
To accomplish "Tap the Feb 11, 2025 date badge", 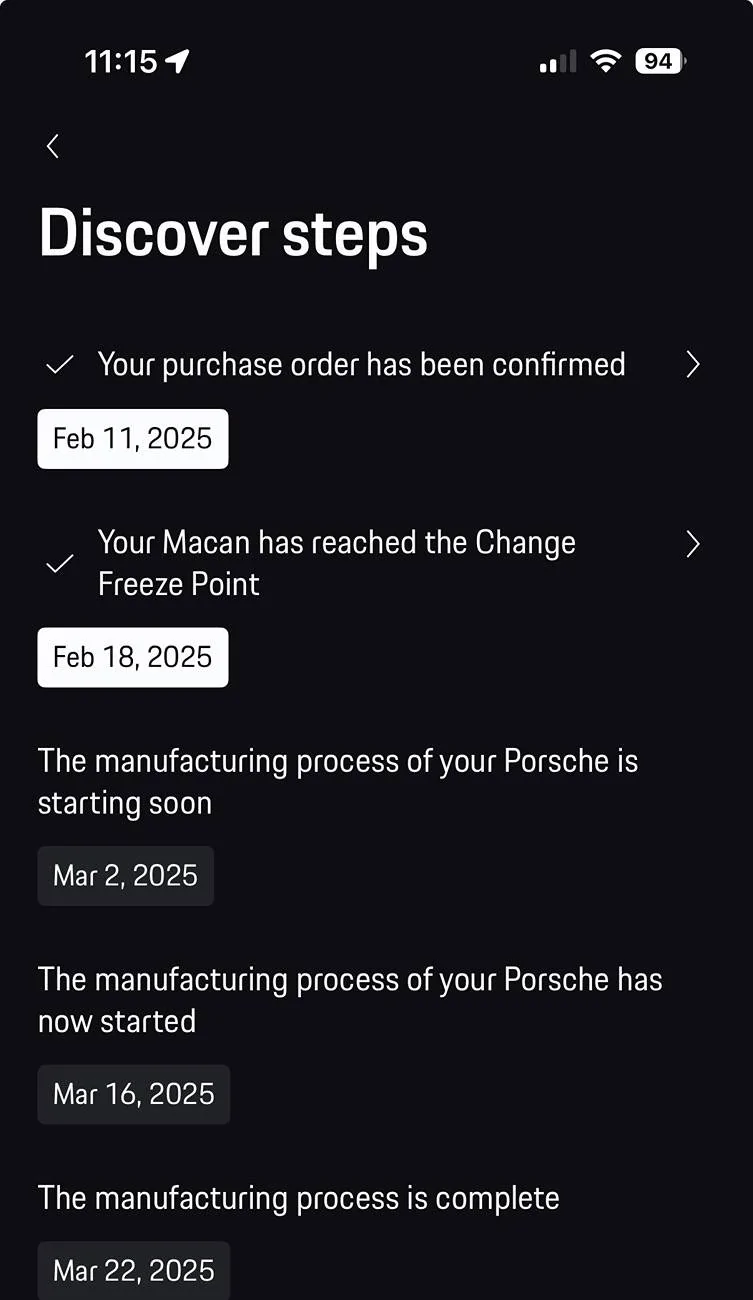I will (133, 439).
